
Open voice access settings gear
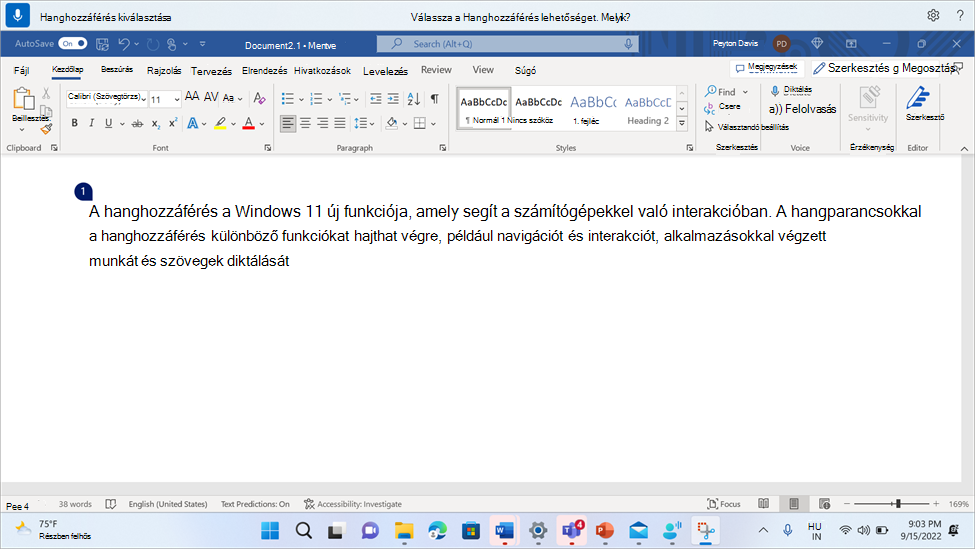coord(933,16)
